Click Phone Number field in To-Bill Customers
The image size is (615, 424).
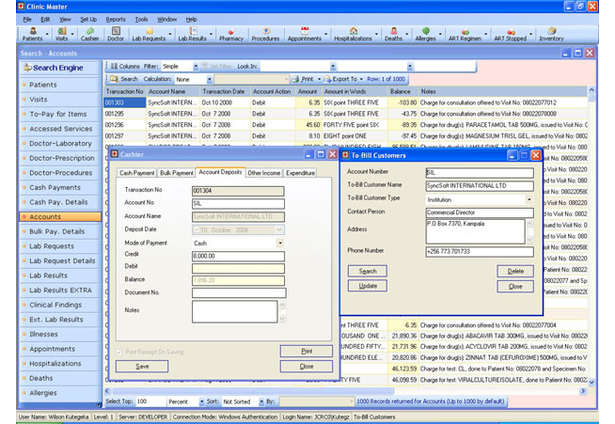point(480,251)
